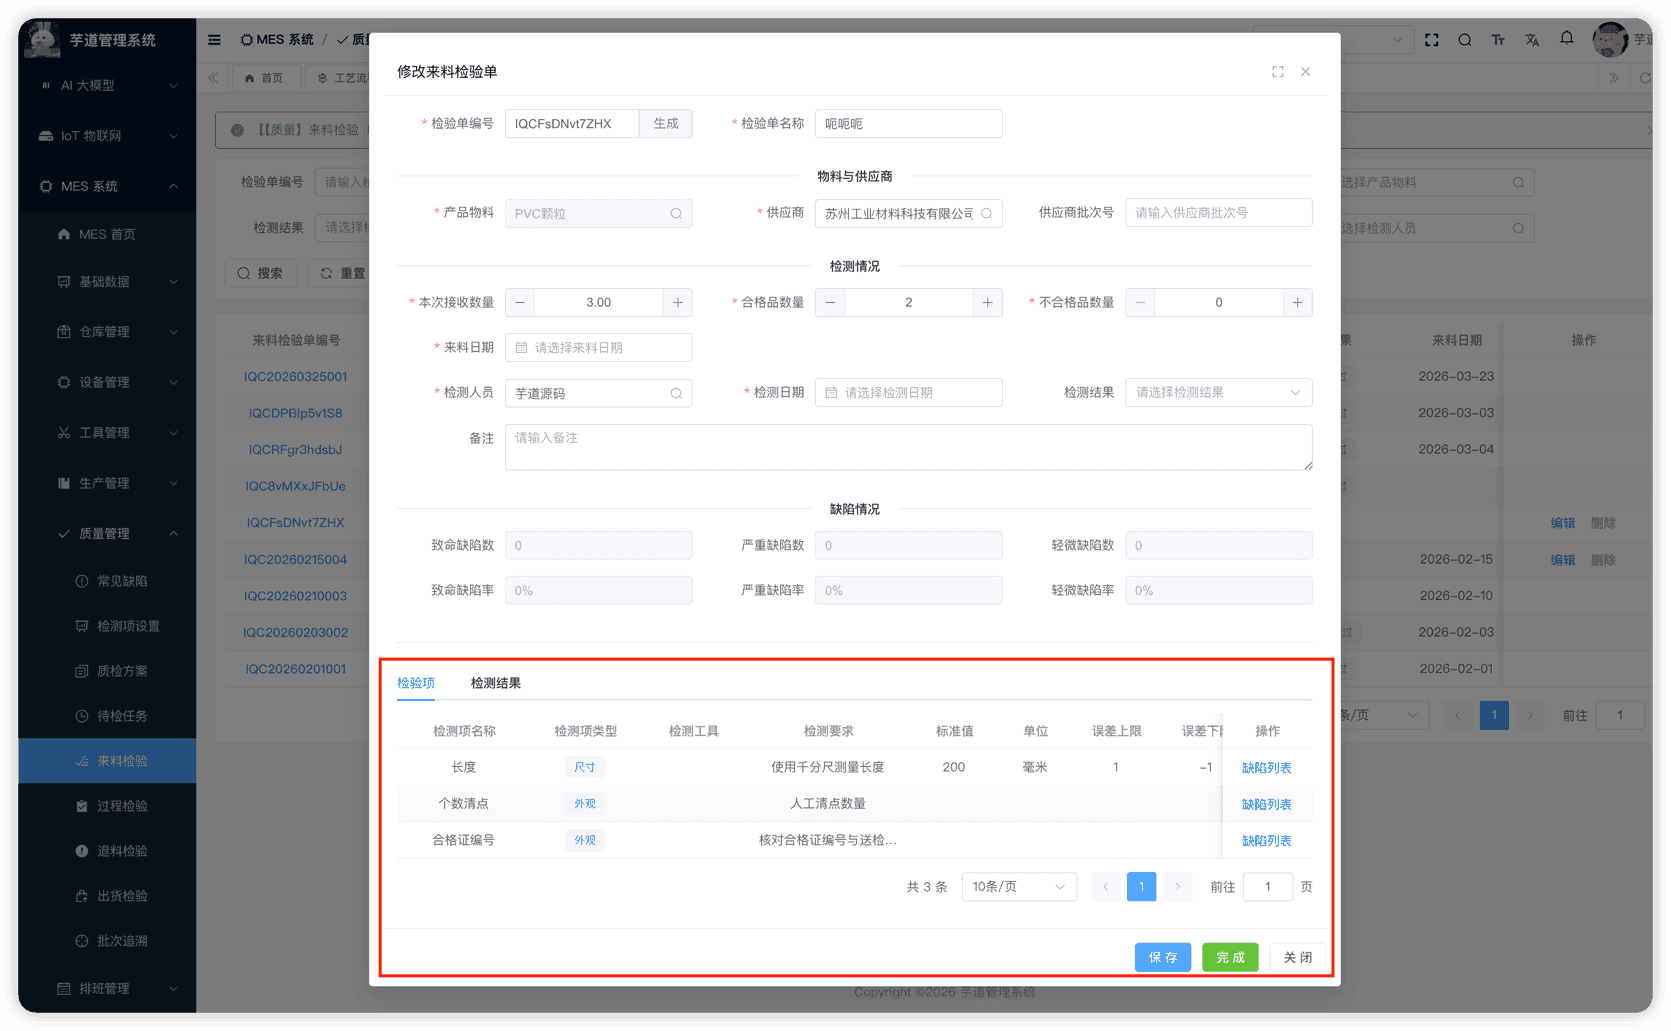Switch to the 检测结果 tab
The width and height of the screenshot is (1671, 1031).
494,683
